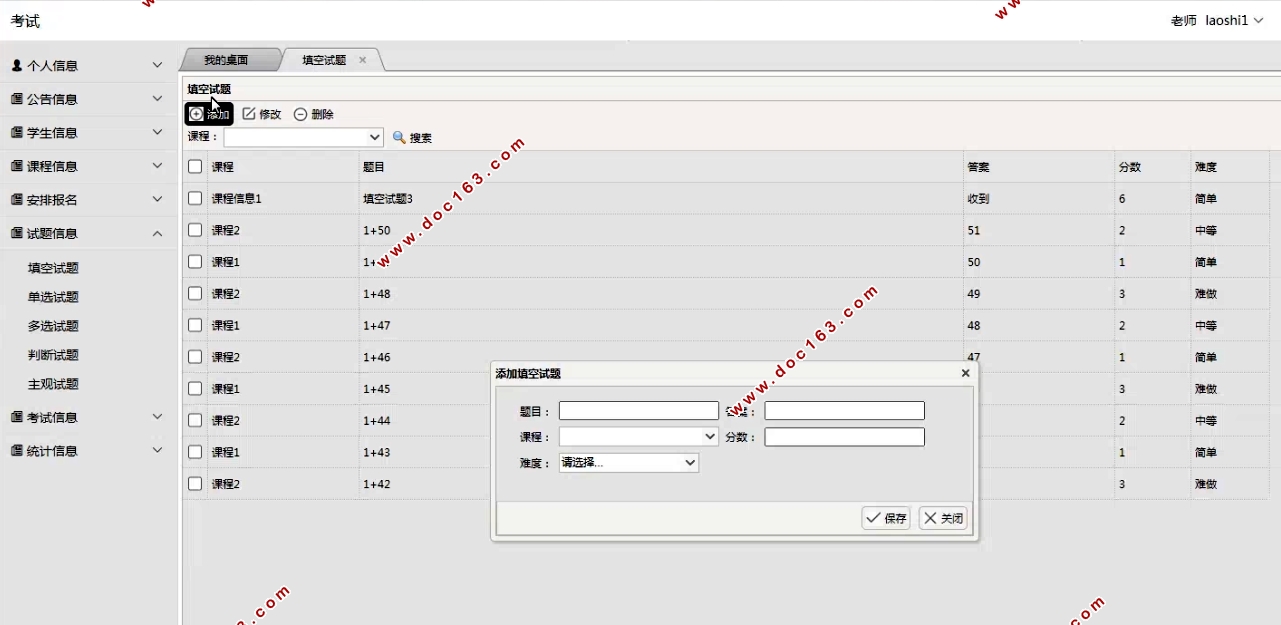This screenshot has height=625, width=1281.
Task: Expand the 课程信息 chevron
Action: click(x=157, y=166)
